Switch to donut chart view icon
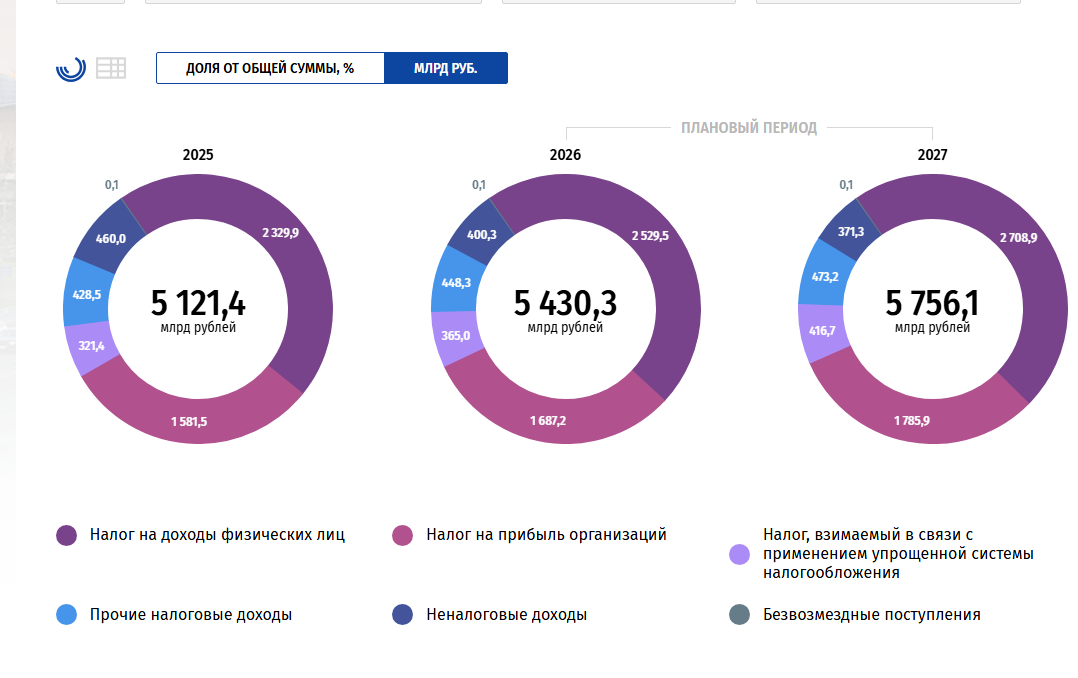1078x678 pixels. (x=71, y=68)
